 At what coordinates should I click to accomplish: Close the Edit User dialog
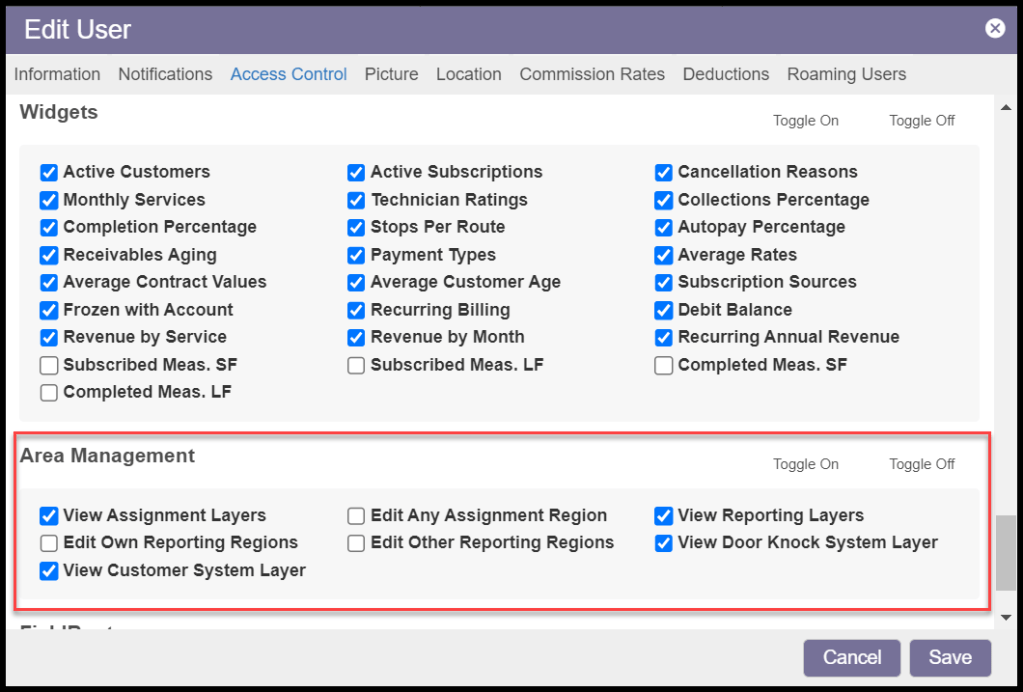(995, 28)
